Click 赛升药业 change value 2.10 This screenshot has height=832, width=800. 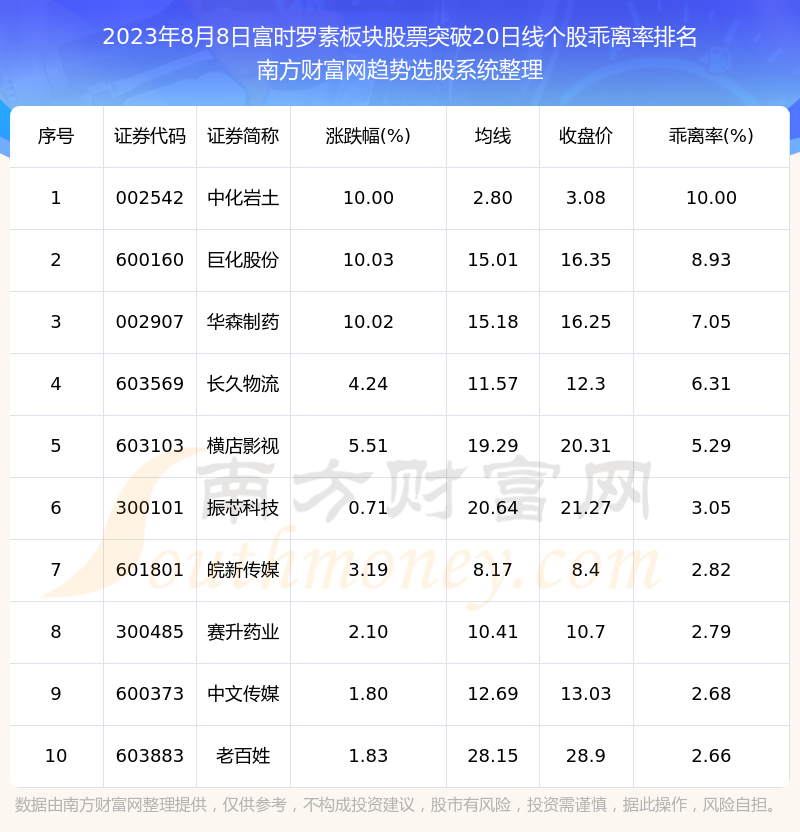click(368, 632)
